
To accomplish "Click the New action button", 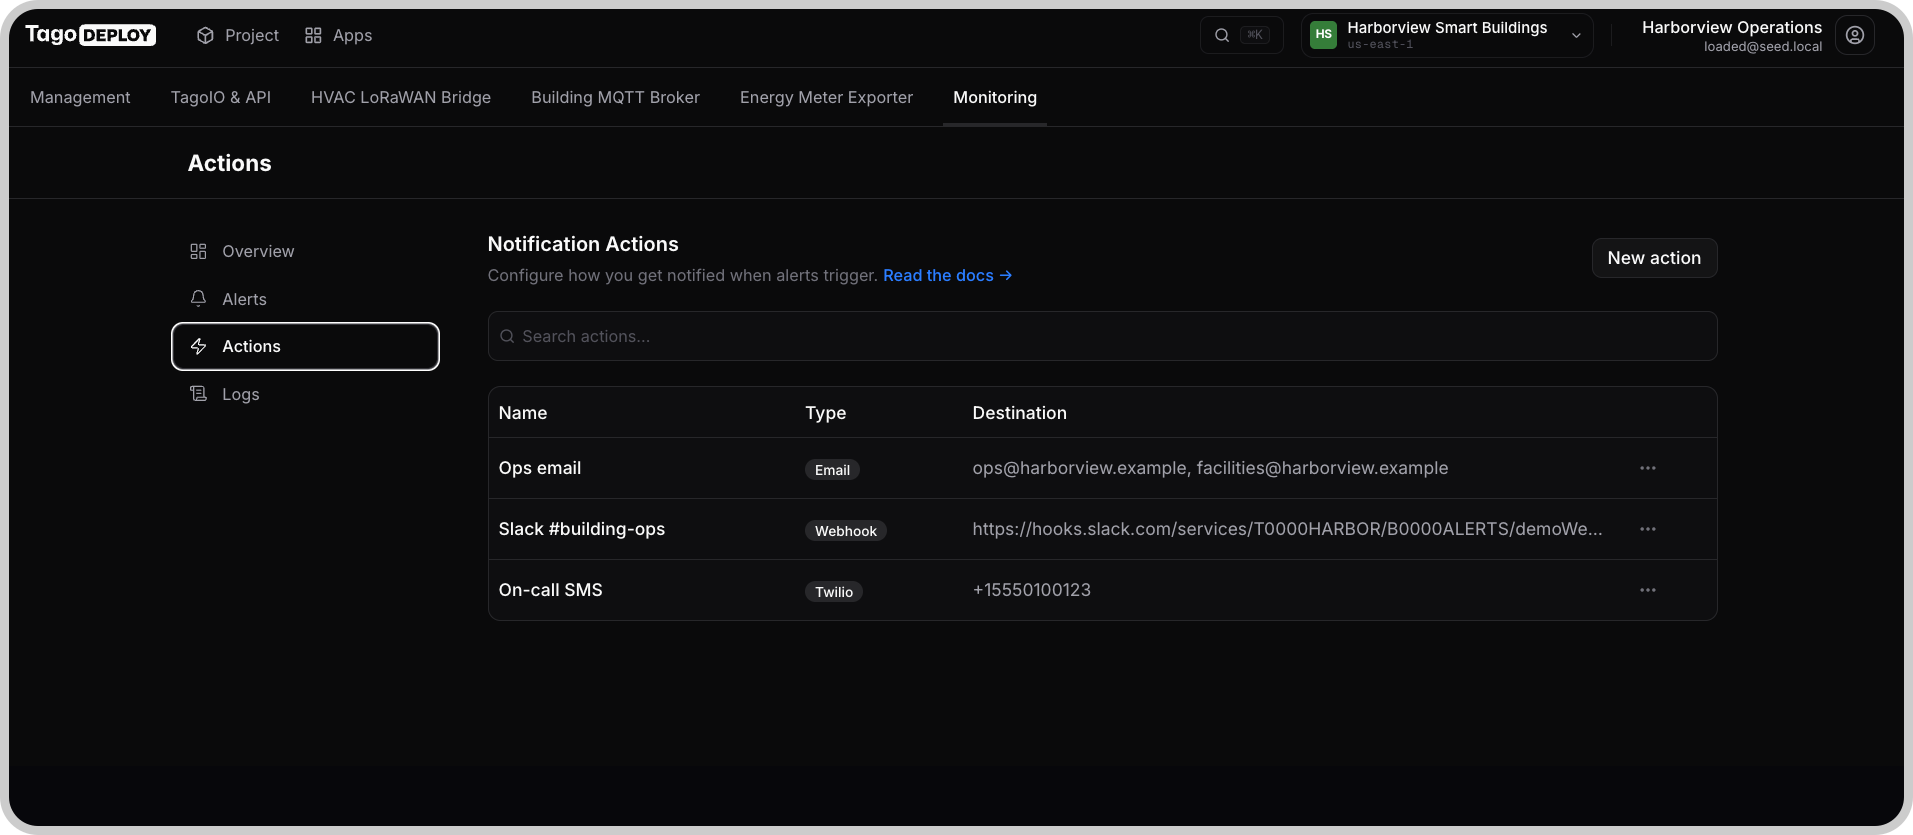I will 1654,258.
